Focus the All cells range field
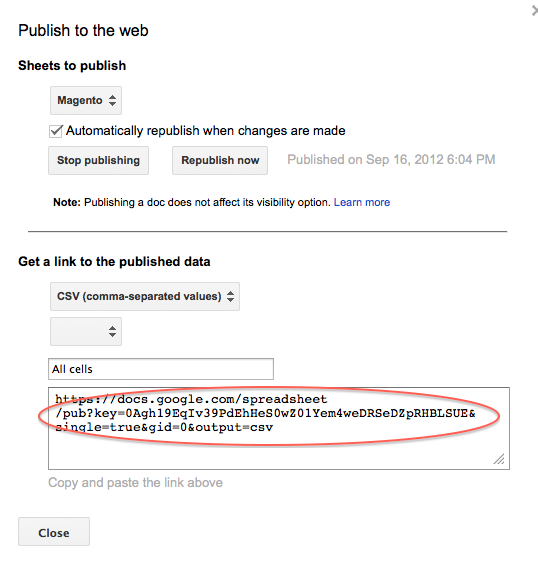The width and height of the screenshot is (538, 566). pos(161,369)
